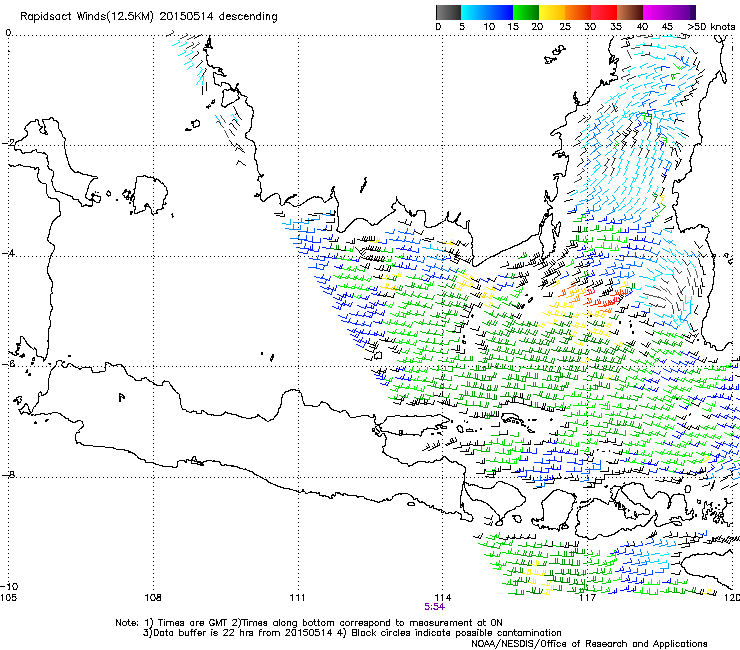The height and width of the screenshot is (650, 740).
Task: Click the date '20150514 descending' in title
Action: (x=219, y=17)
